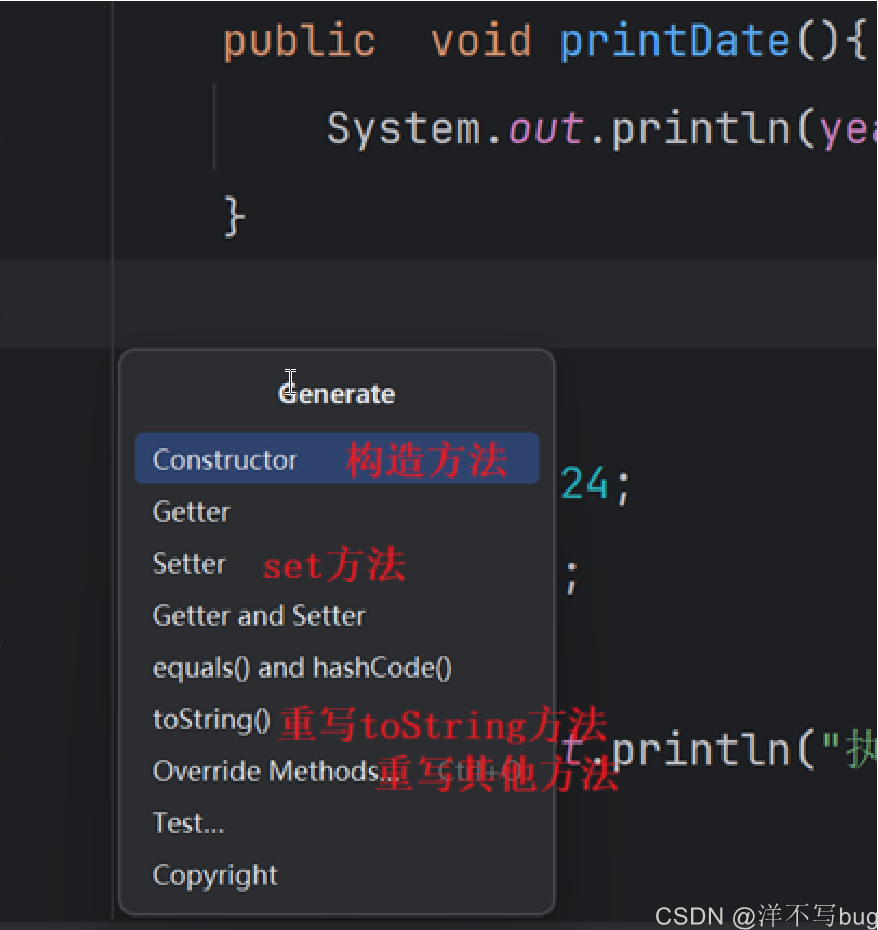Viewport: 878px width, 930px height.
Task: Select the Copyright menu entry
Action: click(x=337, y=875)
